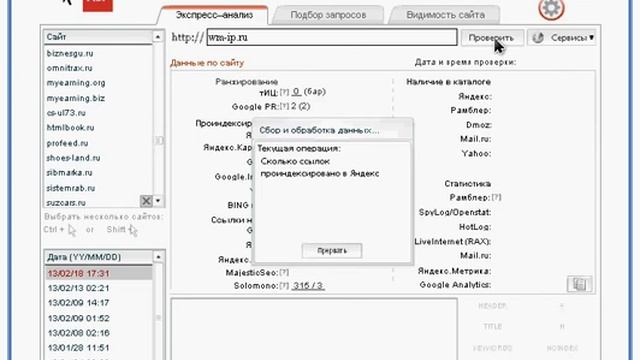Click the site list scroll-down arrow
The width and height of the screenshot is (640, 360).
pyautogui.click(x=158, y=201)
